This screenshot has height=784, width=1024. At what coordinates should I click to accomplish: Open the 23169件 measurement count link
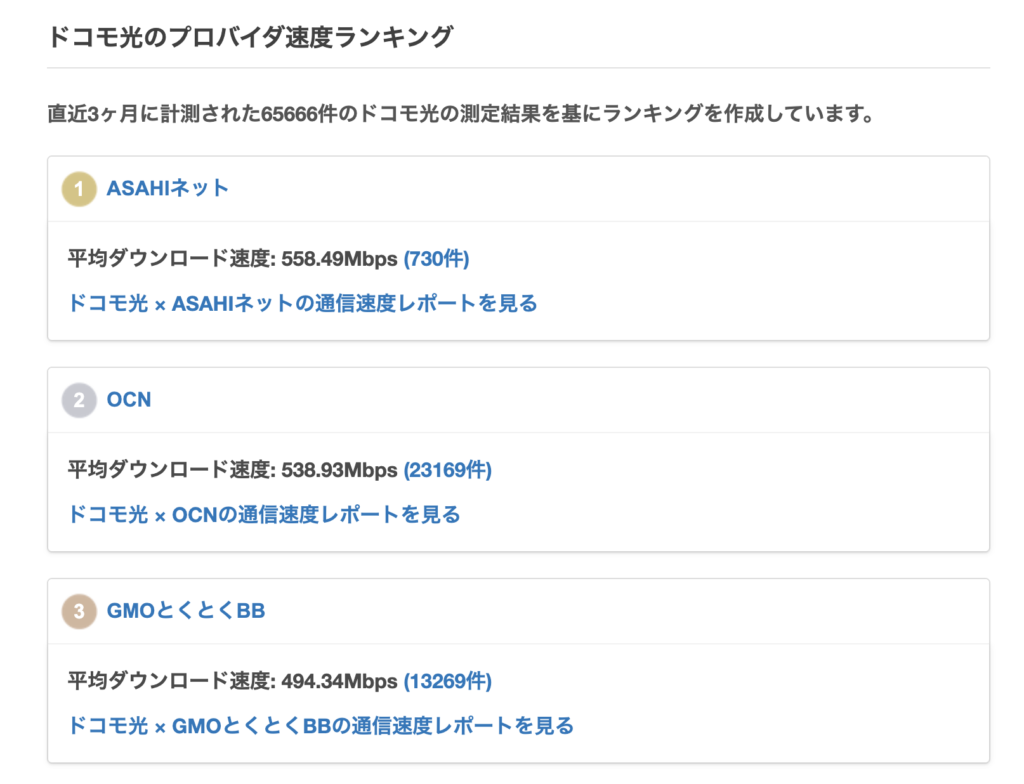click(450, 469)
